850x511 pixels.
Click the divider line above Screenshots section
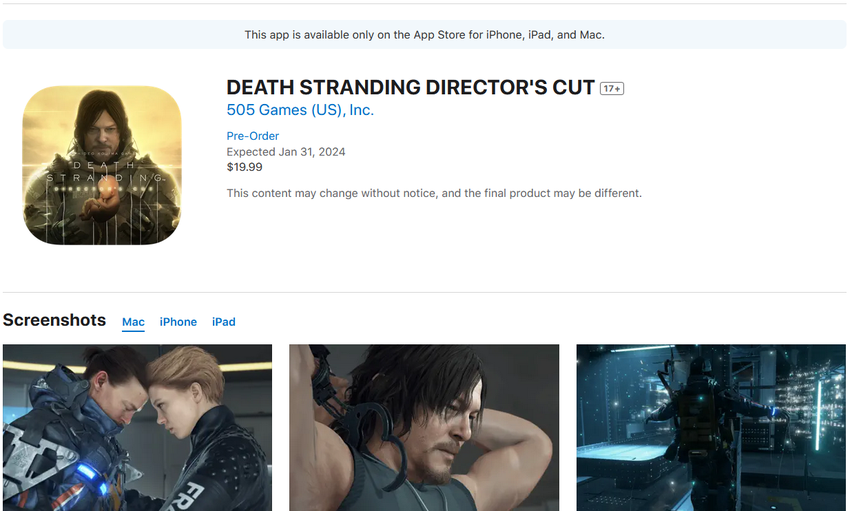click(424, 292)
